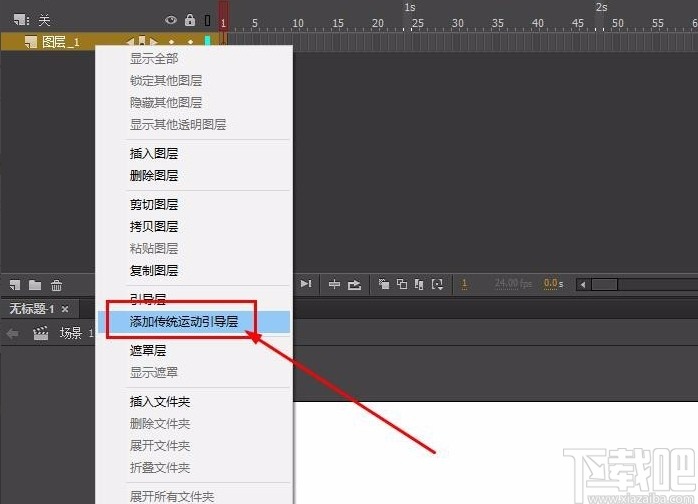Toggle the loop playback icon
The width and height of the screenshot is (698, 504).
[354, 284]
